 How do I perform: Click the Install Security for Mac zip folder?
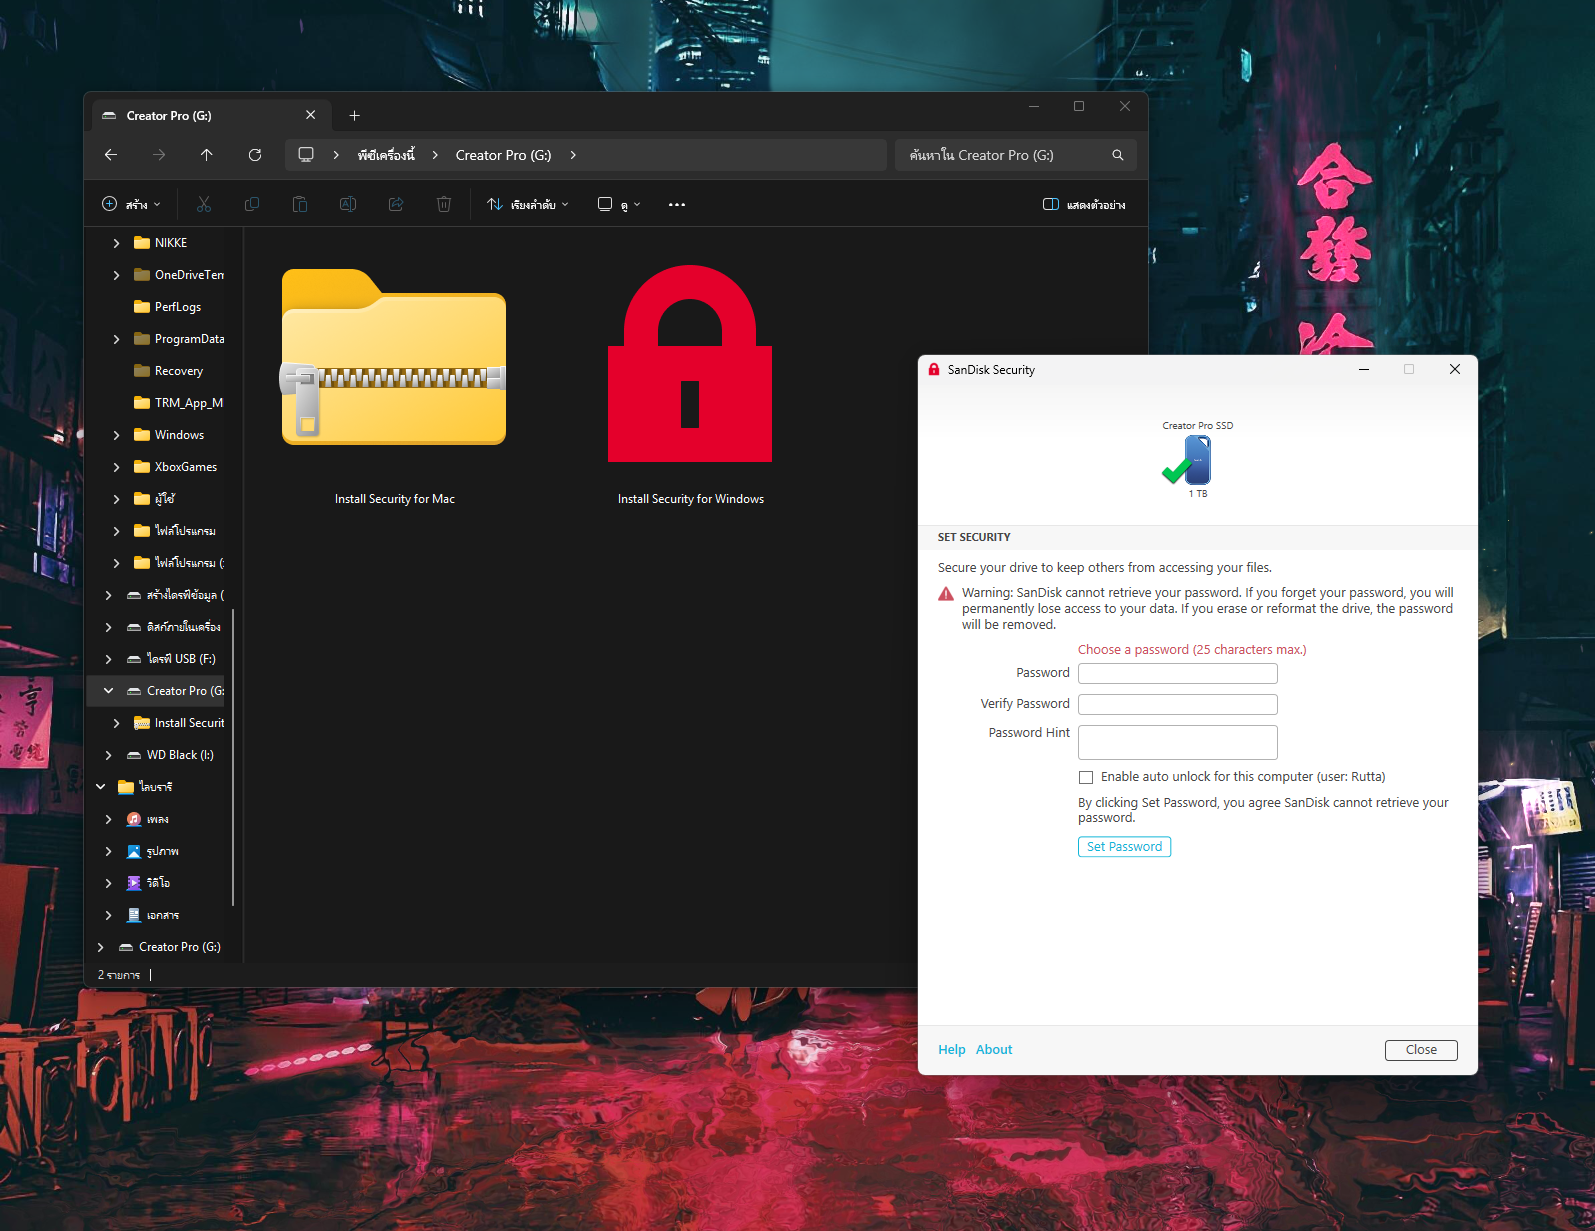394,358
